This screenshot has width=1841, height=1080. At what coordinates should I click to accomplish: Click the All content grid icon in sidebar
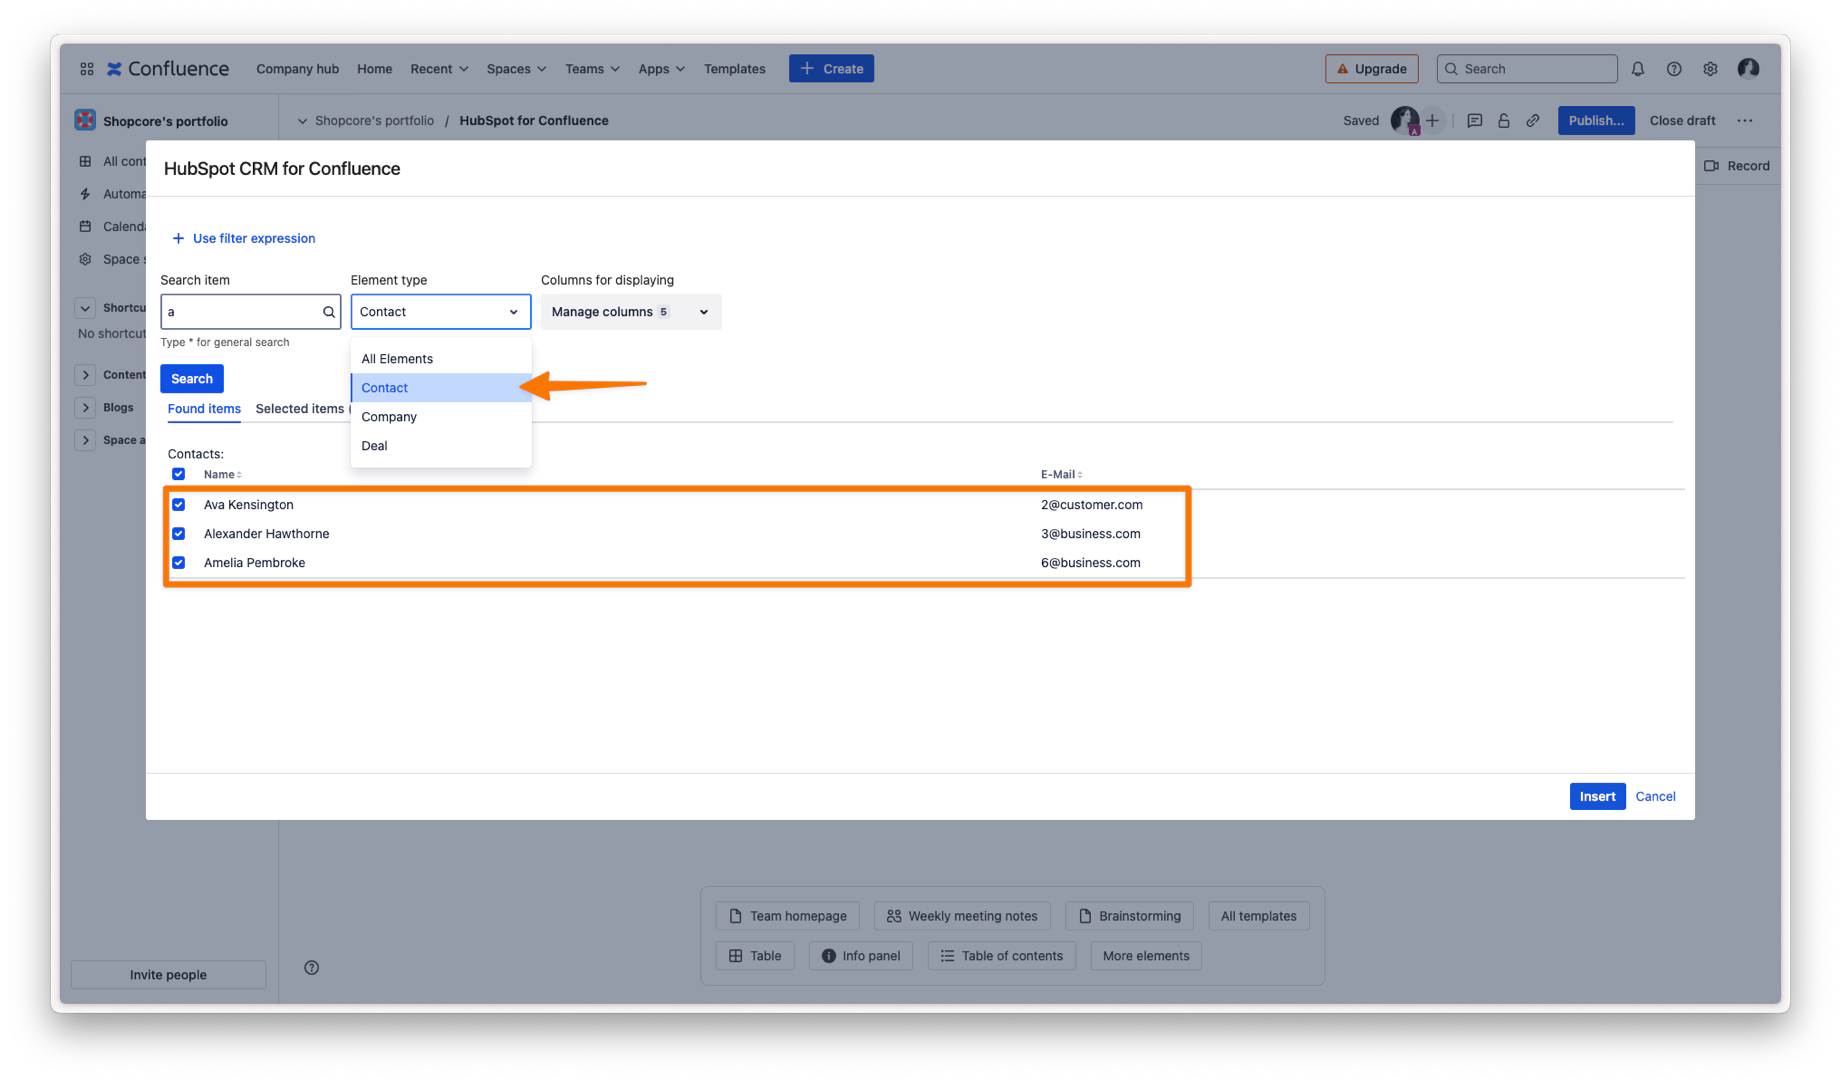click(x=85, y=161)
